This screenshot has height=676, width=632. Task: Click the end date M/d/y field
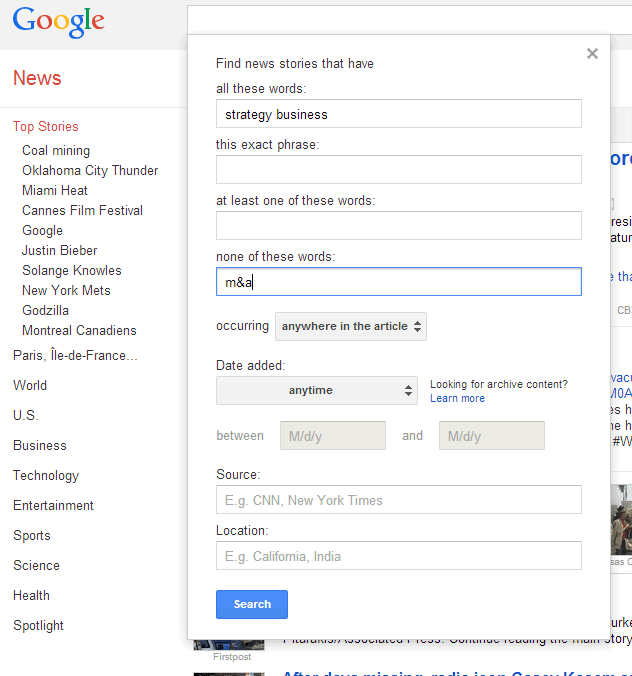492,435
